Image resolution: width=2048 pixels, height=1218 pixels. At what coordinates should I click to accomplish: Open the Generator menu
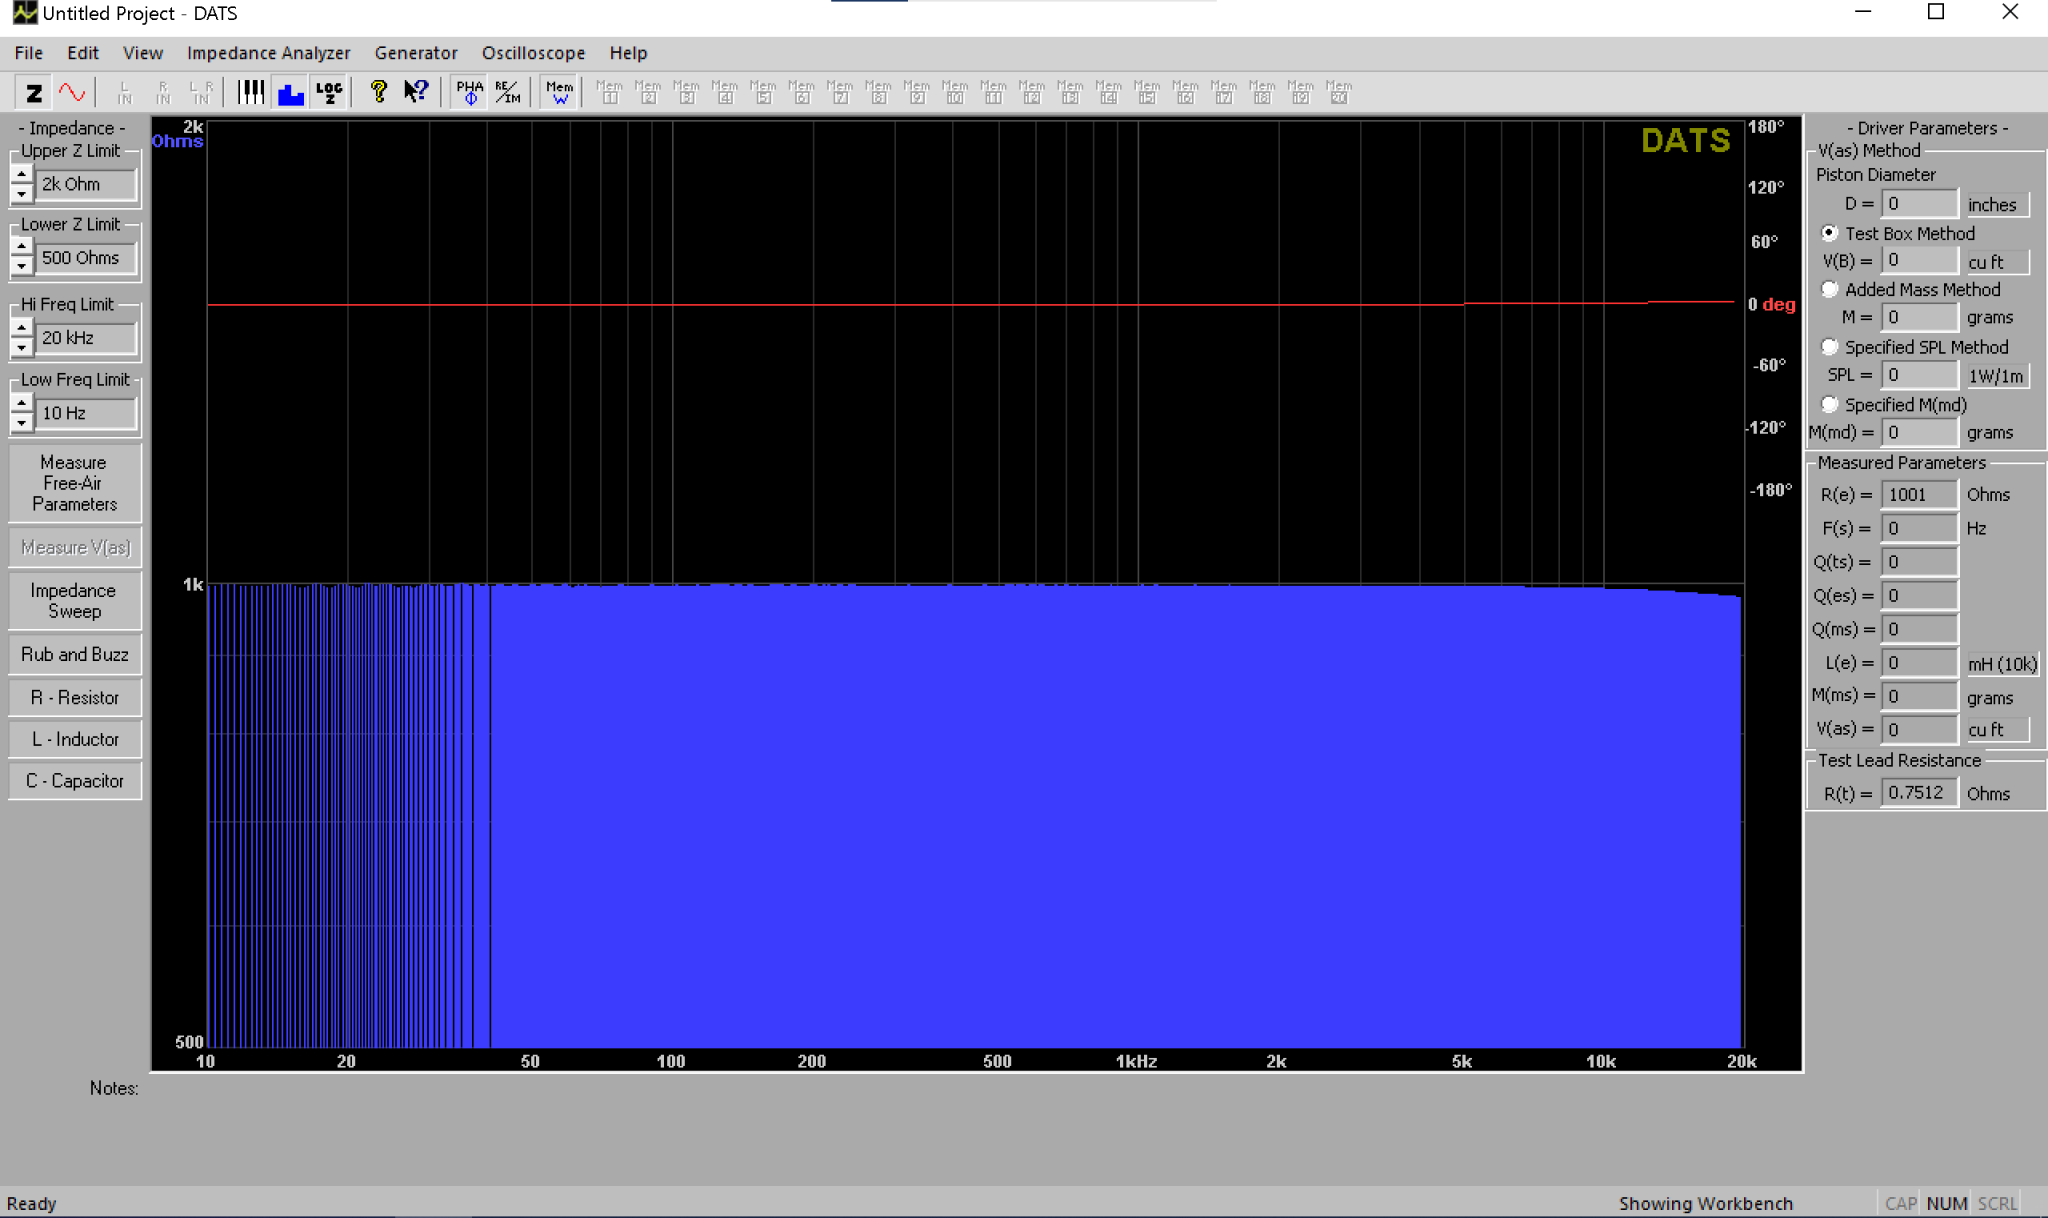[x=416, y=53]
